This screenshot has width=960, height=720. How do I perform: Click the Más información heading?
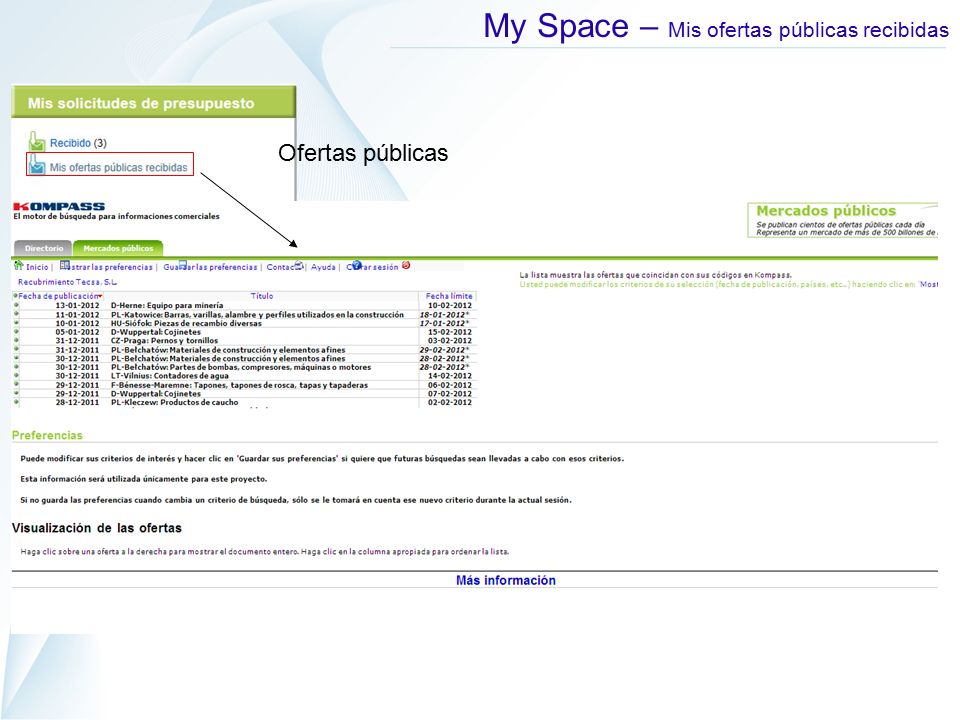point(506,580)
